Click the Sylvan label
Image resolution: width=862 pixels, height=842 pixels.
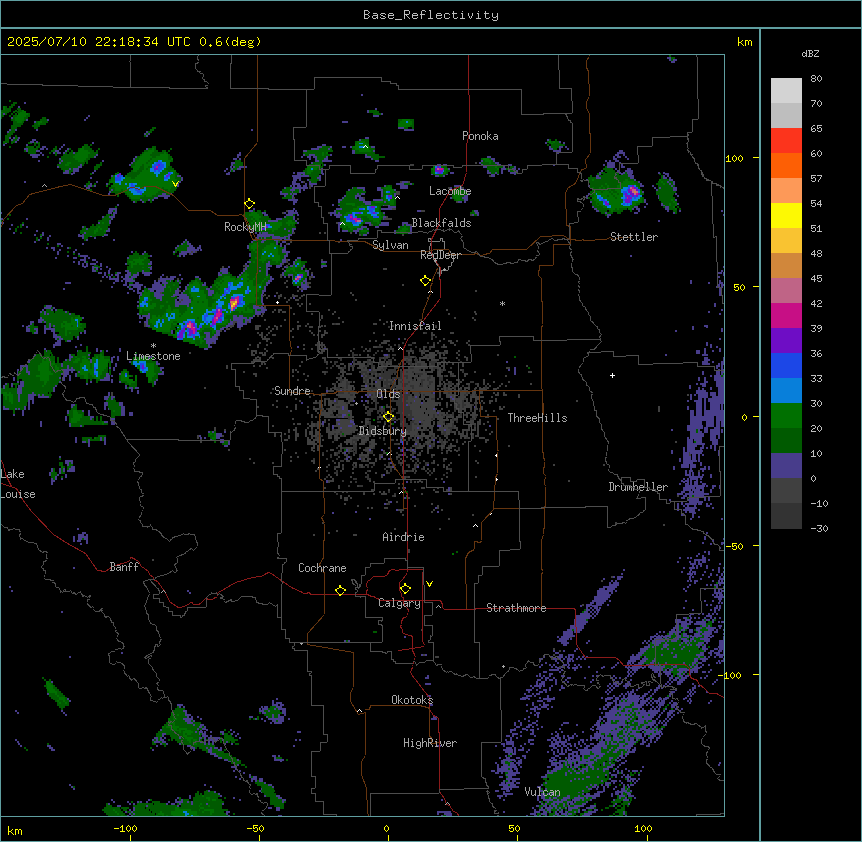[390, 245]
